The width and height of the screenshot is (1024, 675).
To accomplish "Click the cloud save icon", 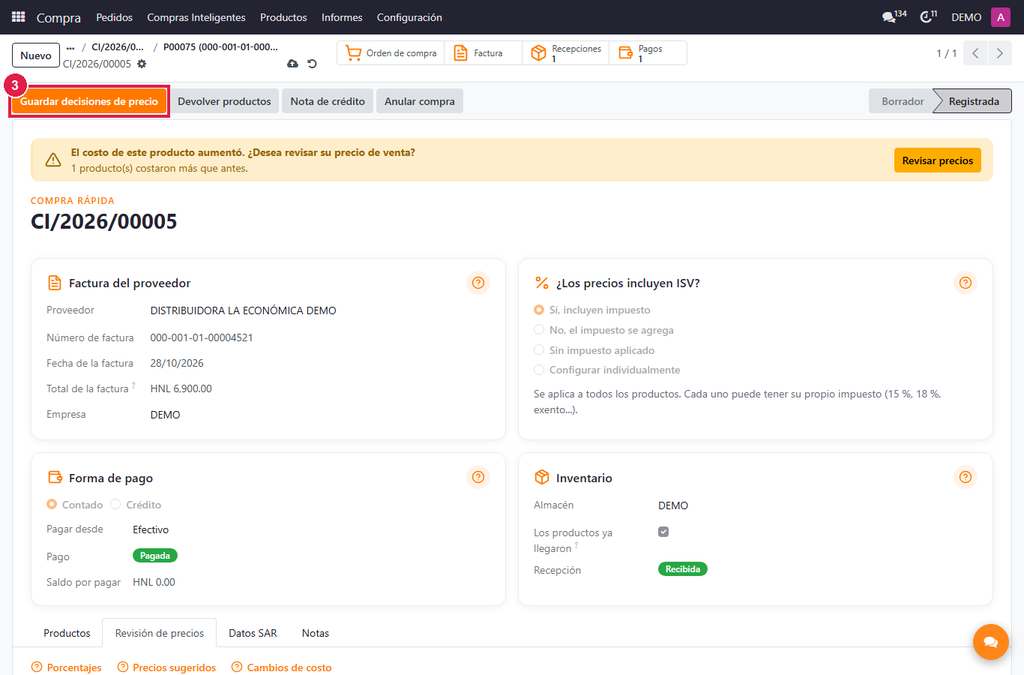I will 293,63.
